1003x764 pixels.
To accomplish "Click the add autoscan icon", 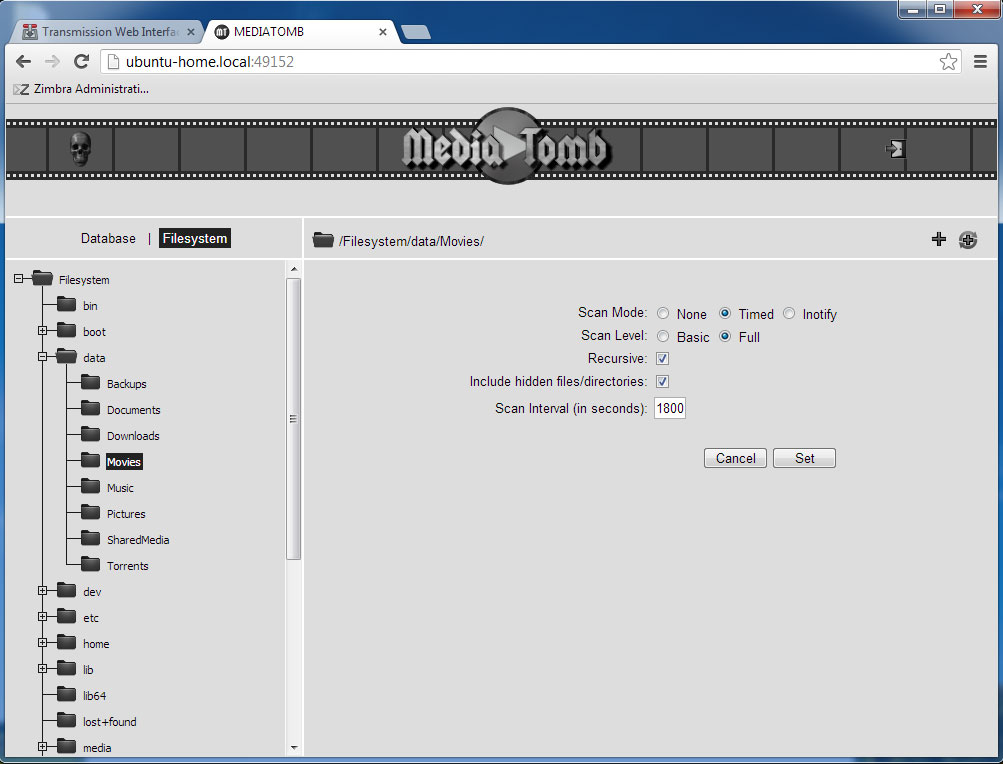I will click(968, 240).
